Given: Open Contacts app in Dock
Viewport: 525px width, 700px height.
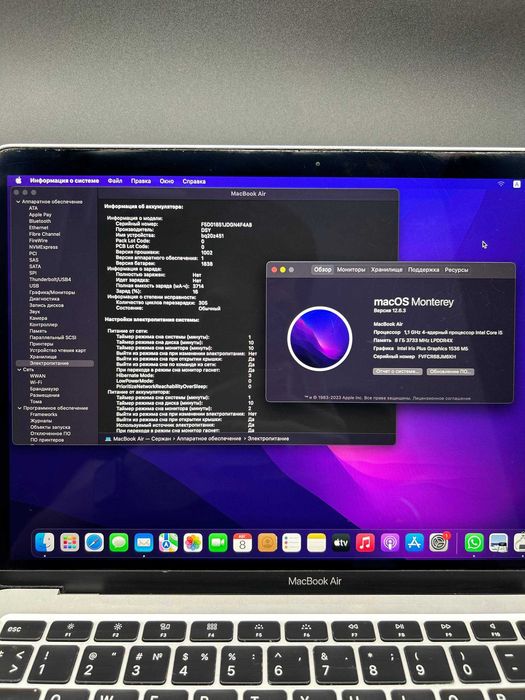Looking at the screenshot, I should pyautogui.click(x=267, y=542).
